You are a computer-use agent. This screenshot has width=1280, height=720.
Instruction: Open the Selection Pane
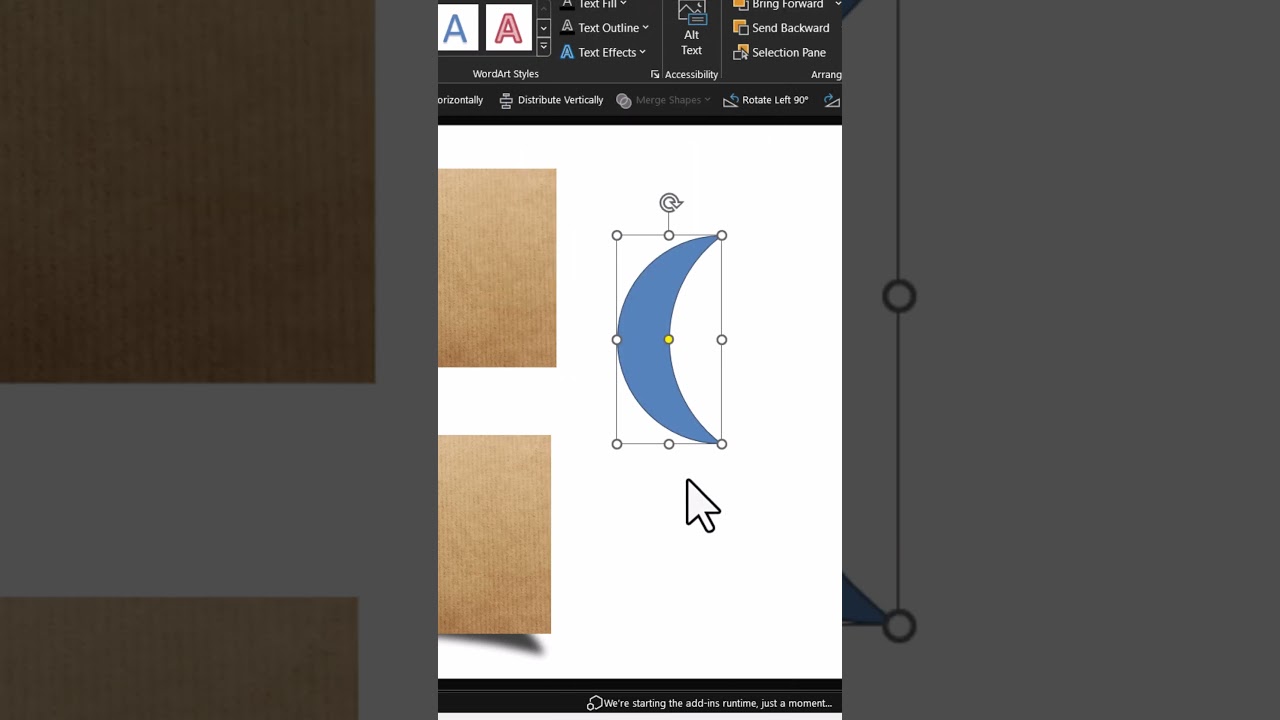pyautogui.click(x=780, y=52)
